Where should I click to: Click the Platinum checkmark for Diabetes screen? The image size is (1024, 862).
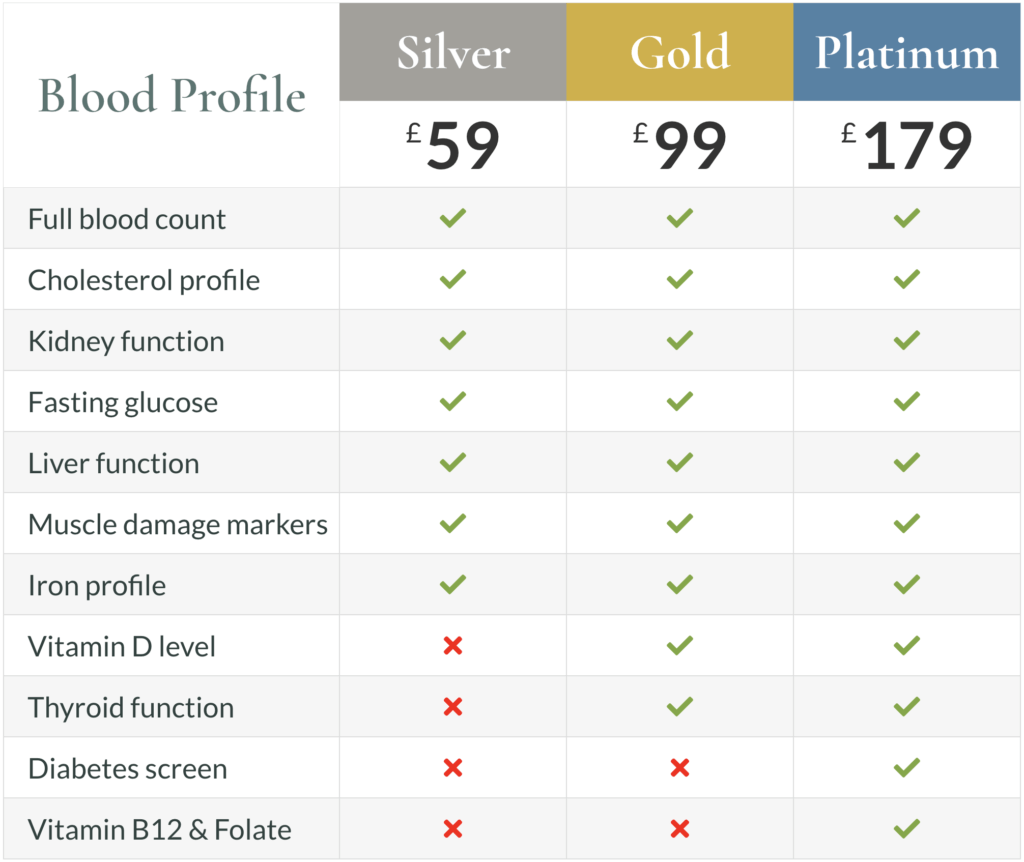[x=907, y=768]
